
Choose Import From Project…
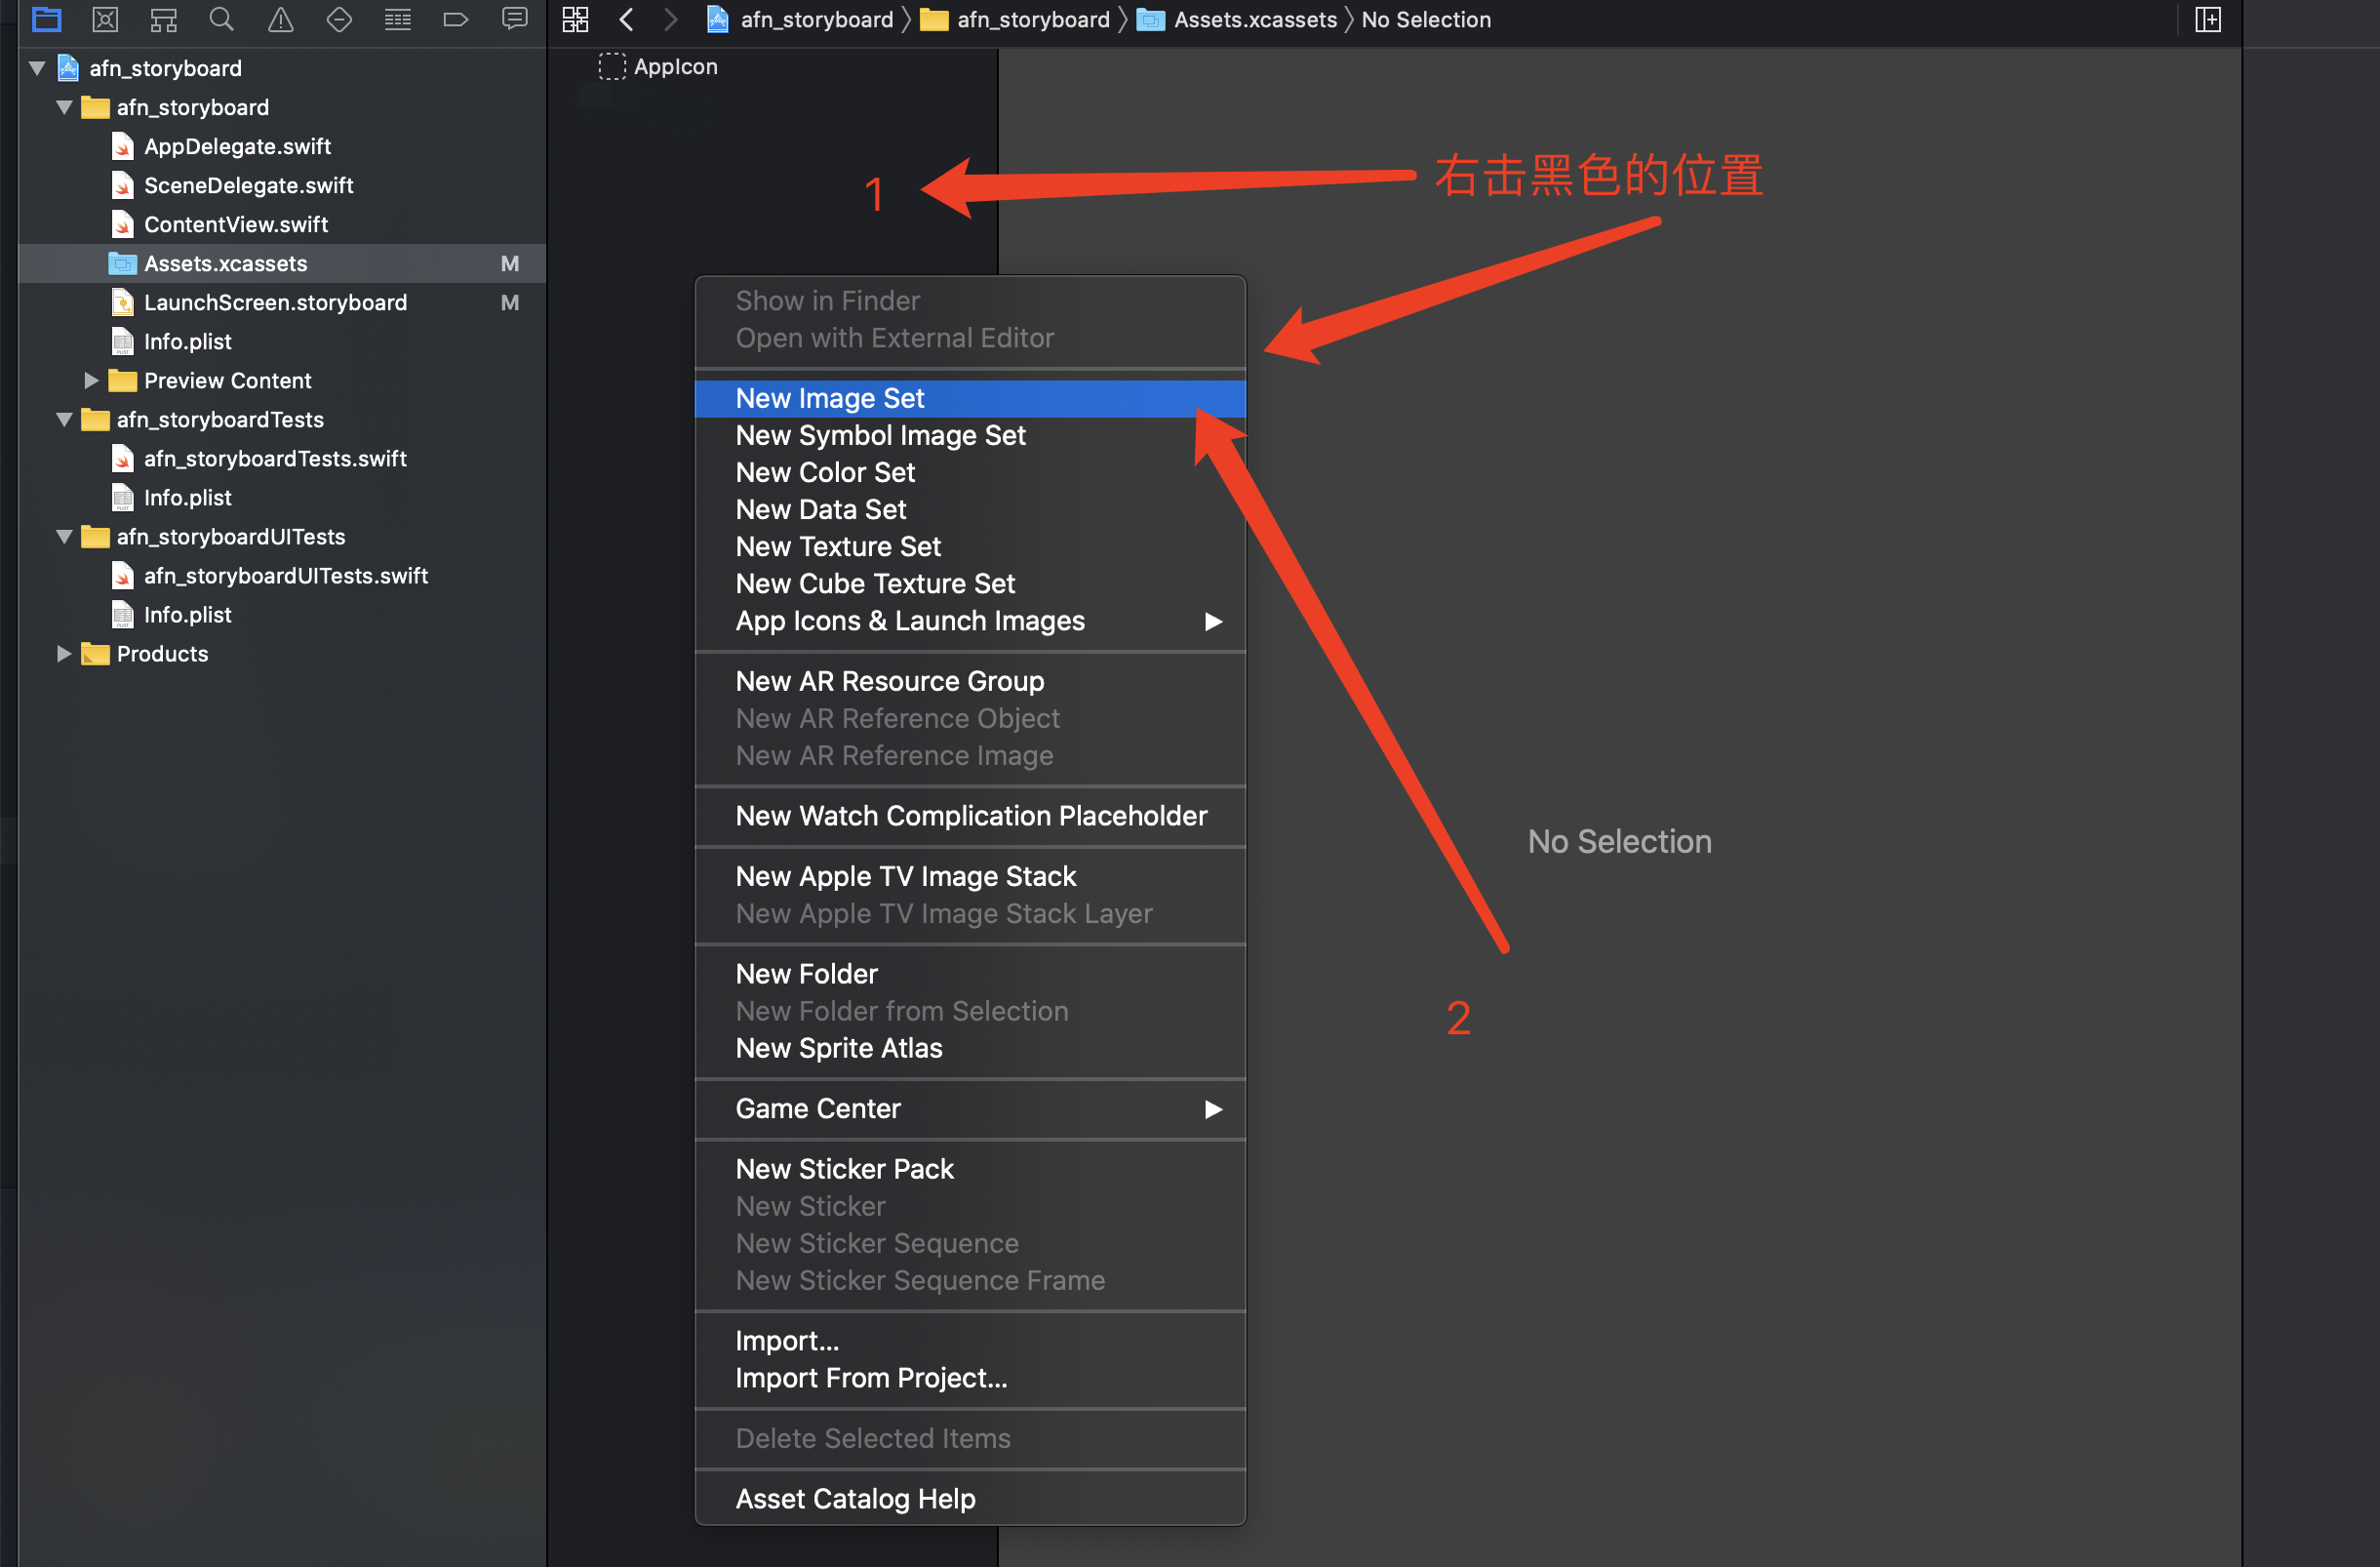click(970, 1378)
